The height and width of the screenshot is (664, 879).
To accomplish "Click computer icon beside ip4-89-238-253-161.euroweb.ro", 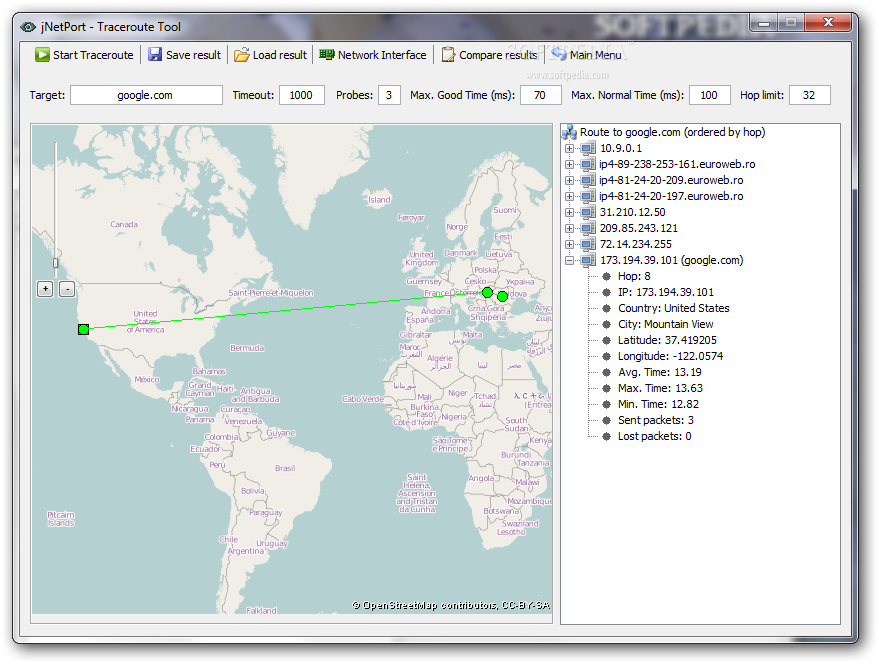I will tap(588, 164).
